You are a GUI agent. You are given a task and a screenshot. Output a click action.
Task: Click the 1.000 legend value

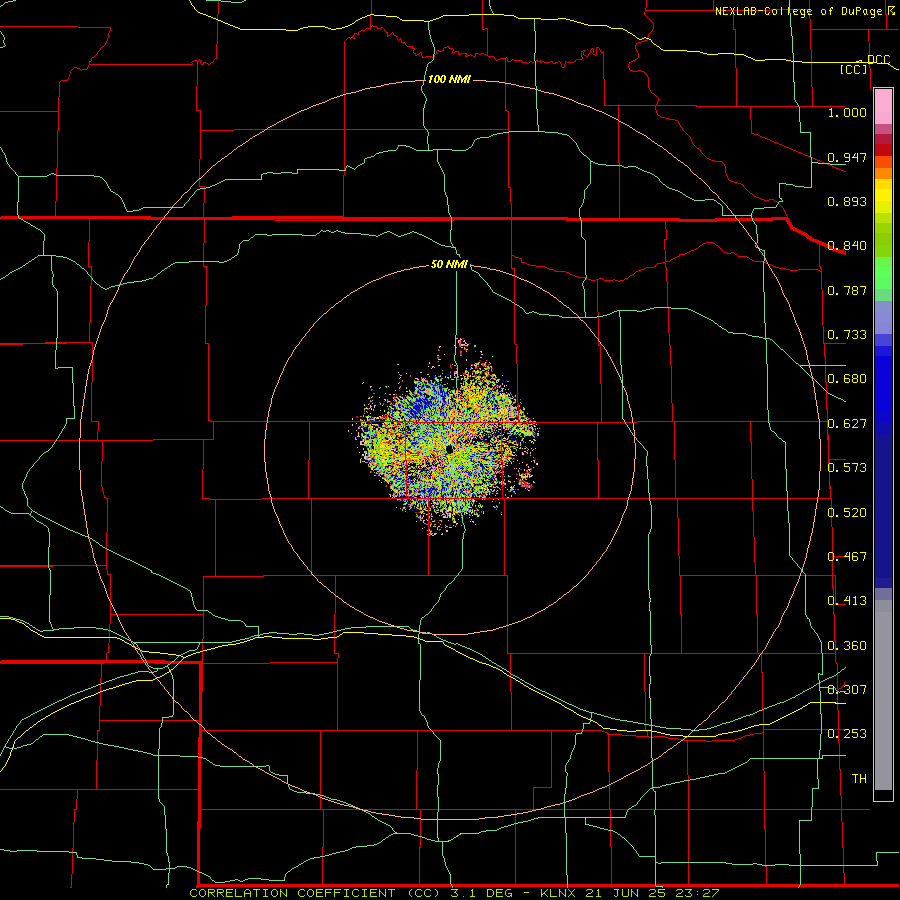tap(847, 112)
